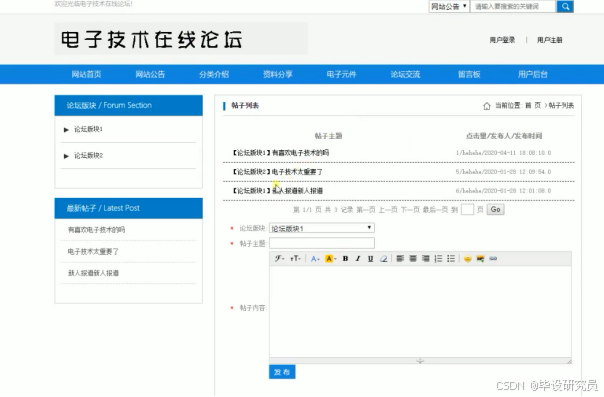Toggle underline formatting in the editor
The image size is (604, 397).
tap(370, 259)
